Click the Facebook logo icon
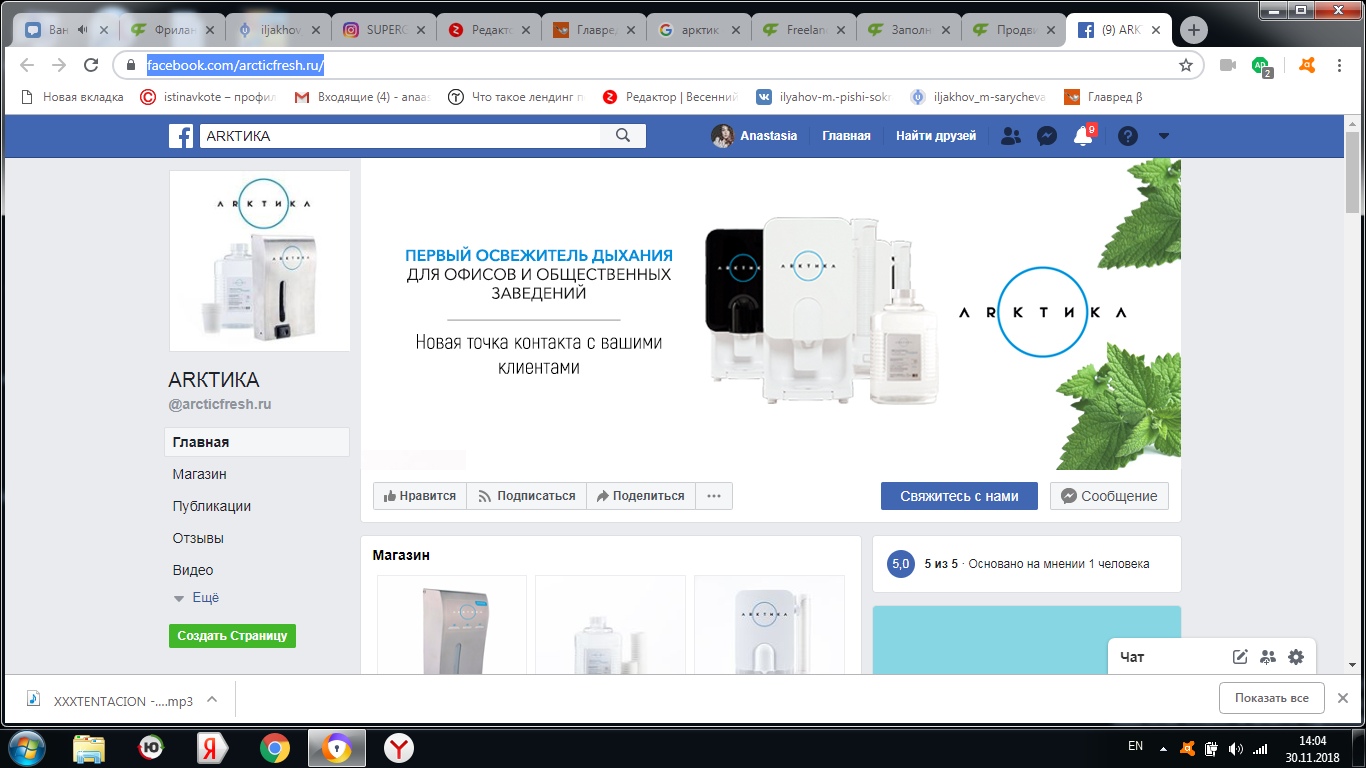 pyautogui.click(x=181, y=136)
